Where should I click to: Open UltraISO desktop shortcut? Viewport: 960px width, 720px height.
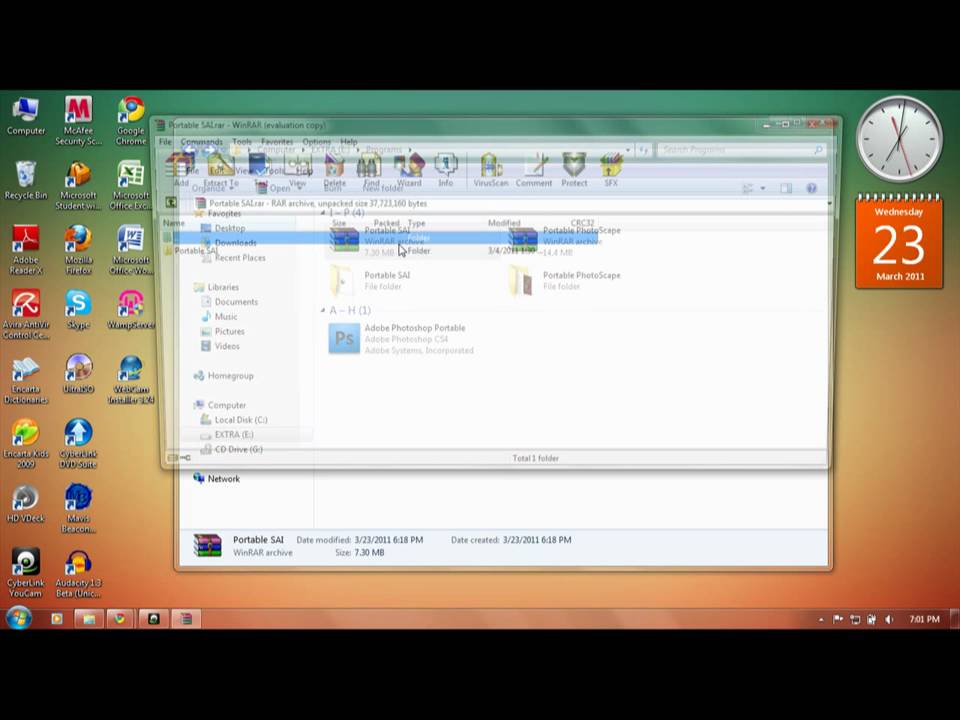[78, 374]
